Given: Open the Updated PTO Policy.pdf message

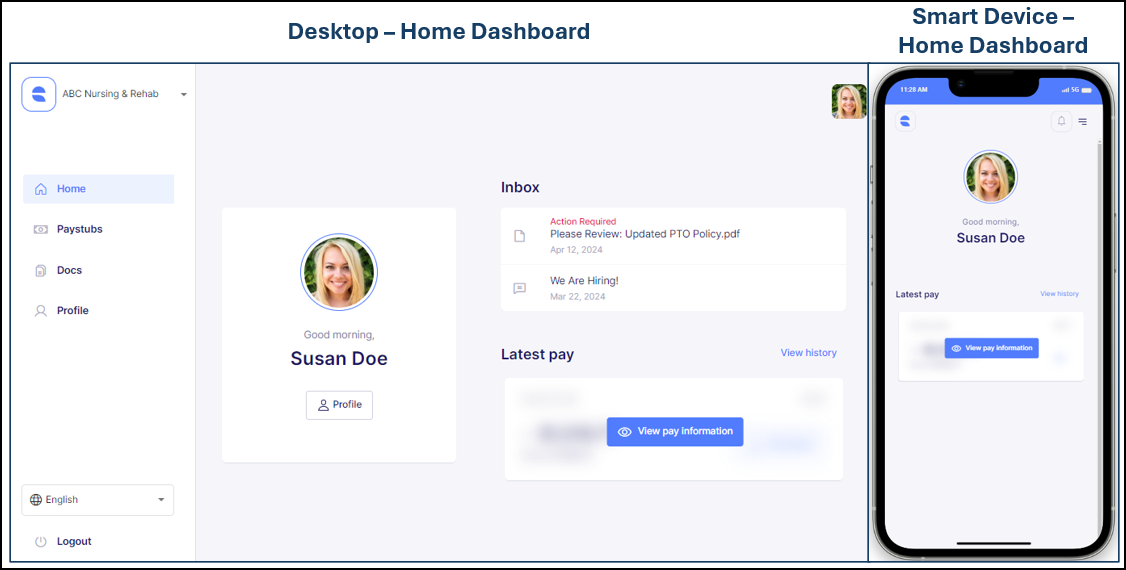Looking at the screenshot, I should [644, 234].
